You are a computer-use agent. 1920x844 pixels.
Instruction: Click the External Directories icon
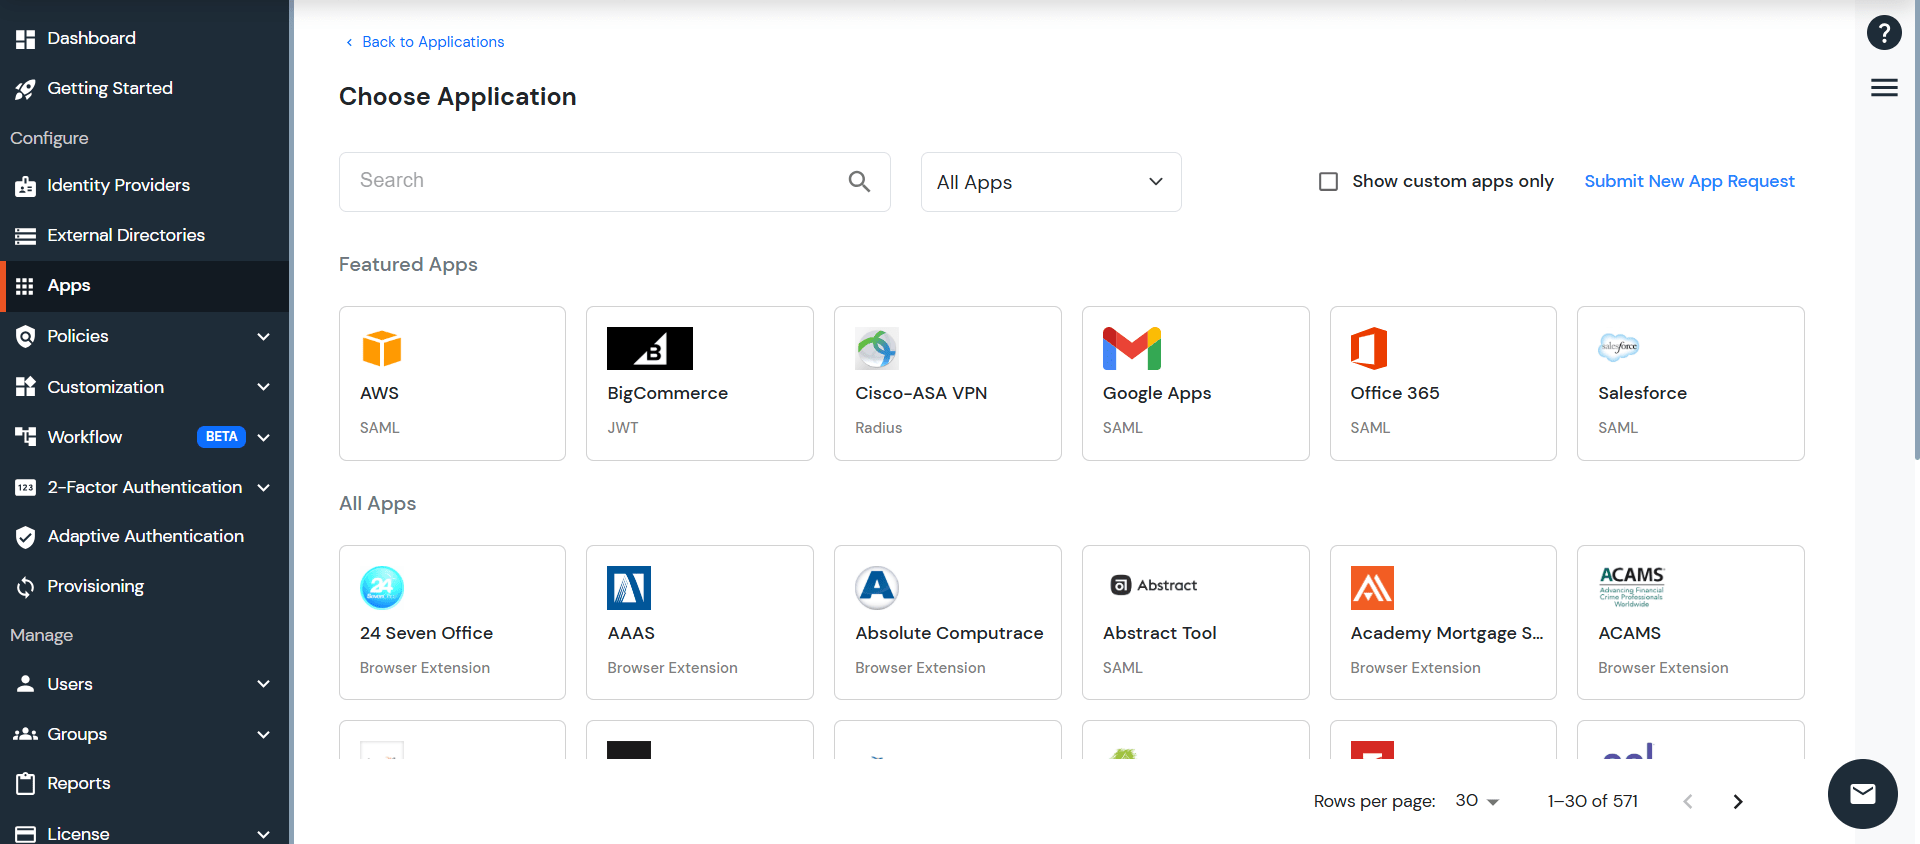26,236
